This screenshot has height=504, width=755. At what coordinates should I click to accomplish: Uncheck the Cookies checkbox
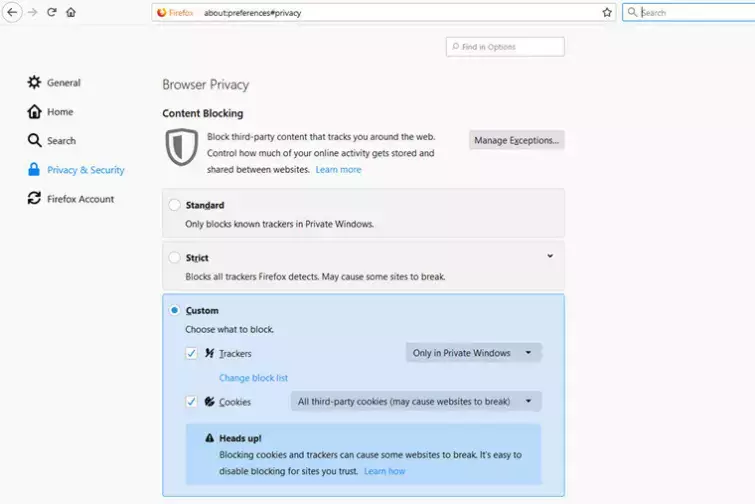click(x=191, y=402)
